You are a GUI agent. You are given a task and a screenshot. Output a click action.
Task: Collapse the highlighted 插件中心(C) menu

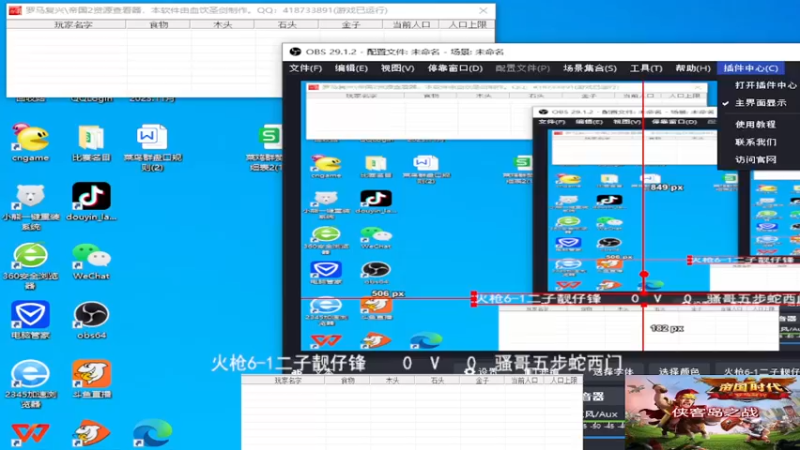coord(751,68)
